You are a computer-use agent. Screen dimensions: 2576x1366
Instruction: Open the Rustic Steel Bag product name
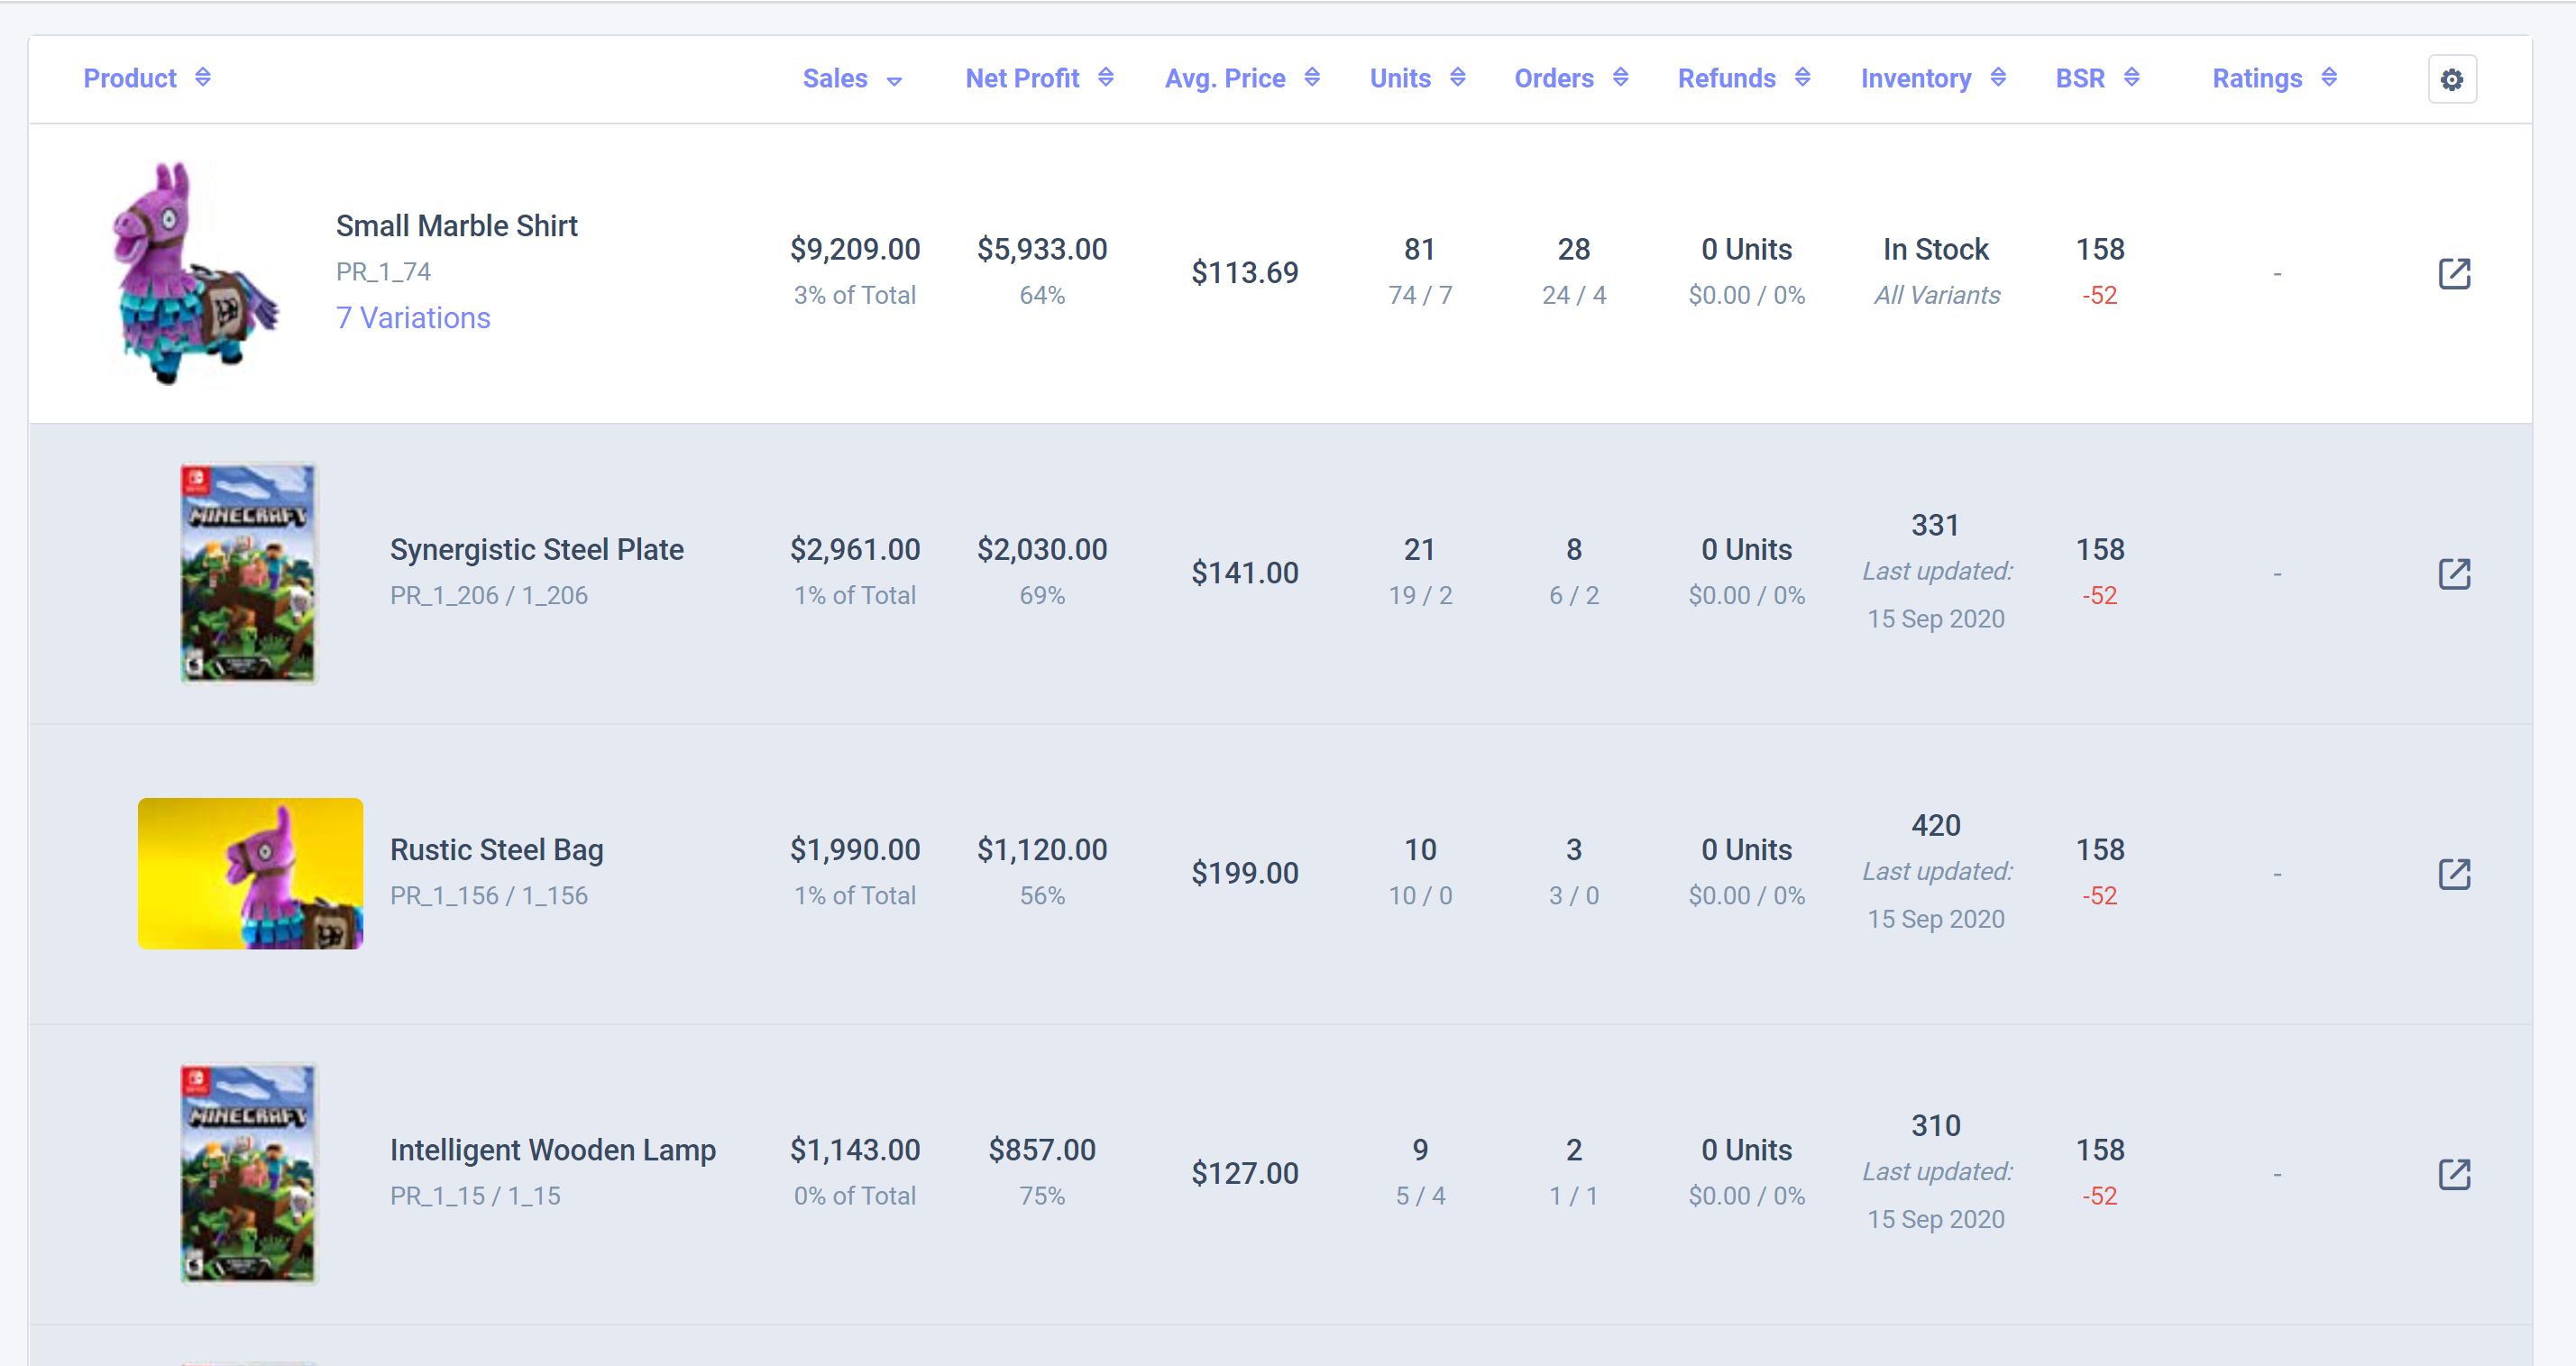pos(496,849)
